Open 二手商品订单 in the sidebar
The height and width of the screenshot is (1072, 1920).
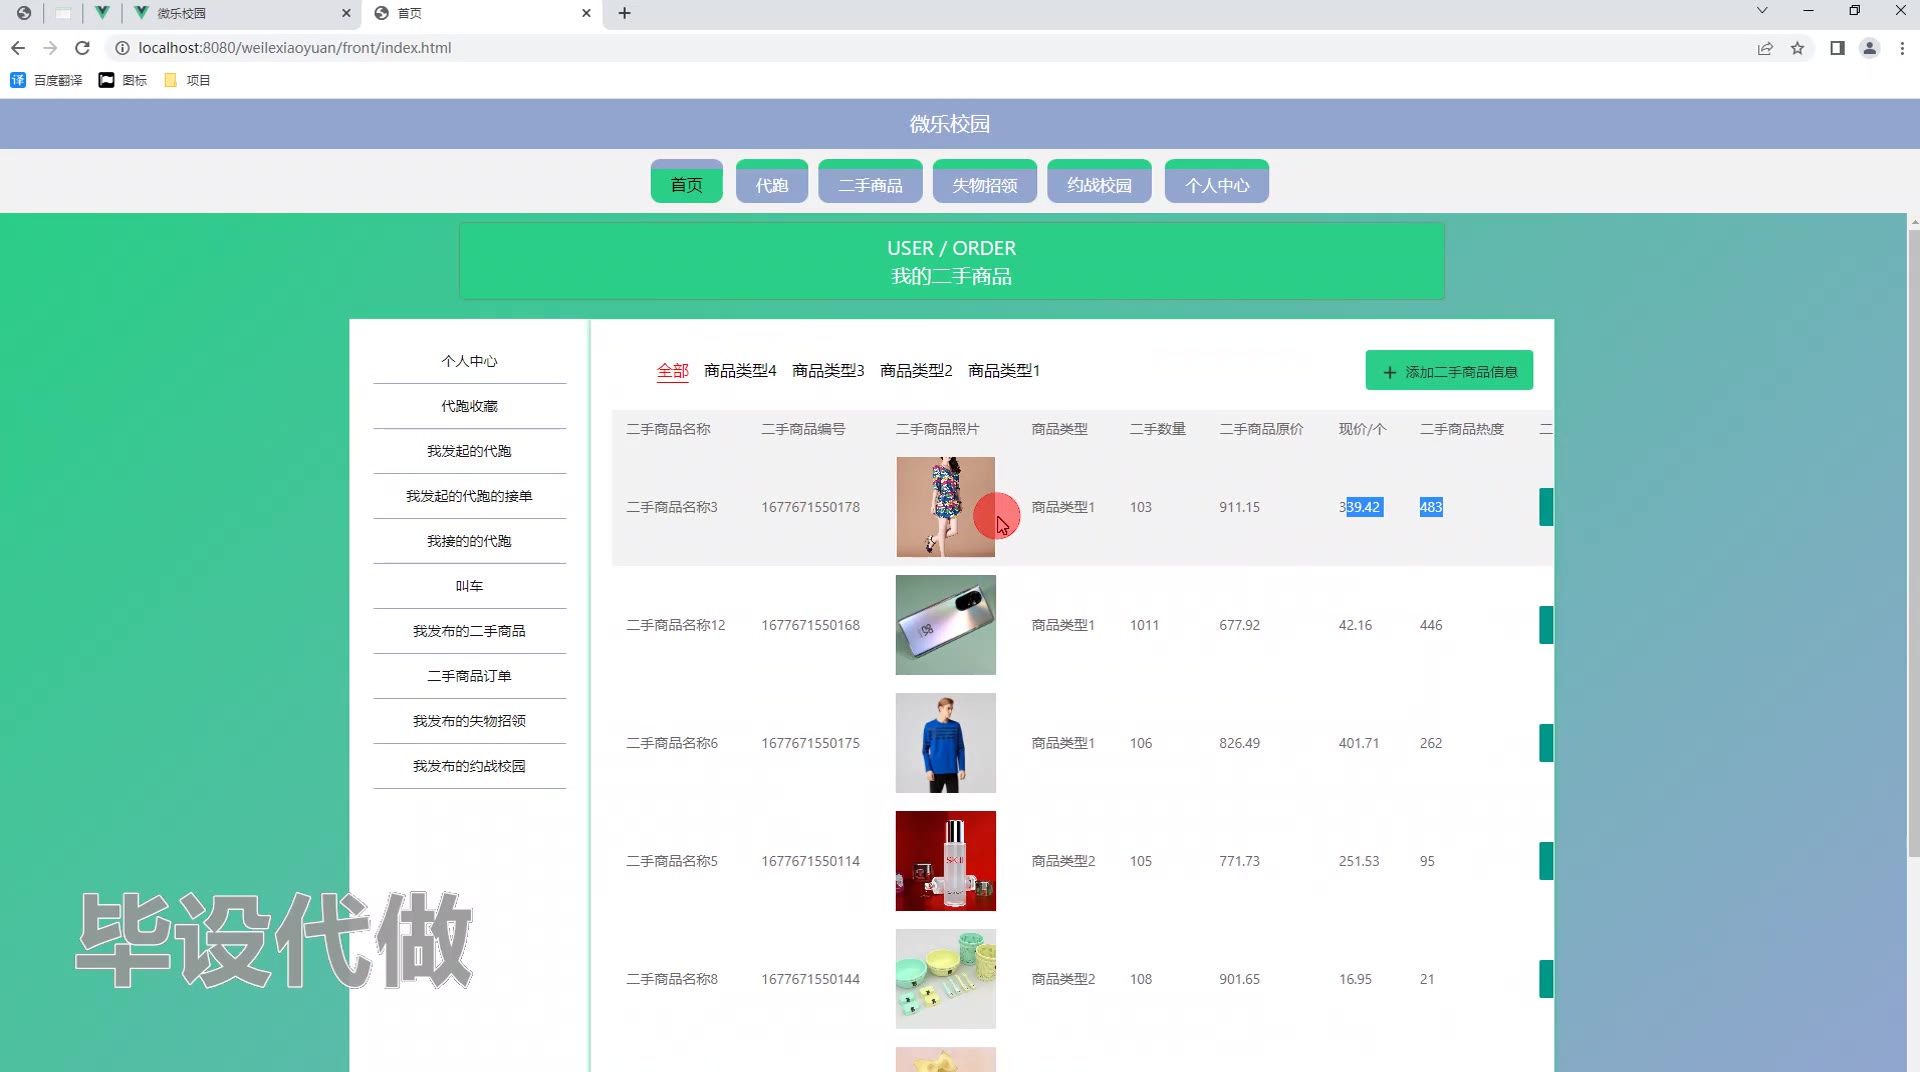tap(469, 676)
